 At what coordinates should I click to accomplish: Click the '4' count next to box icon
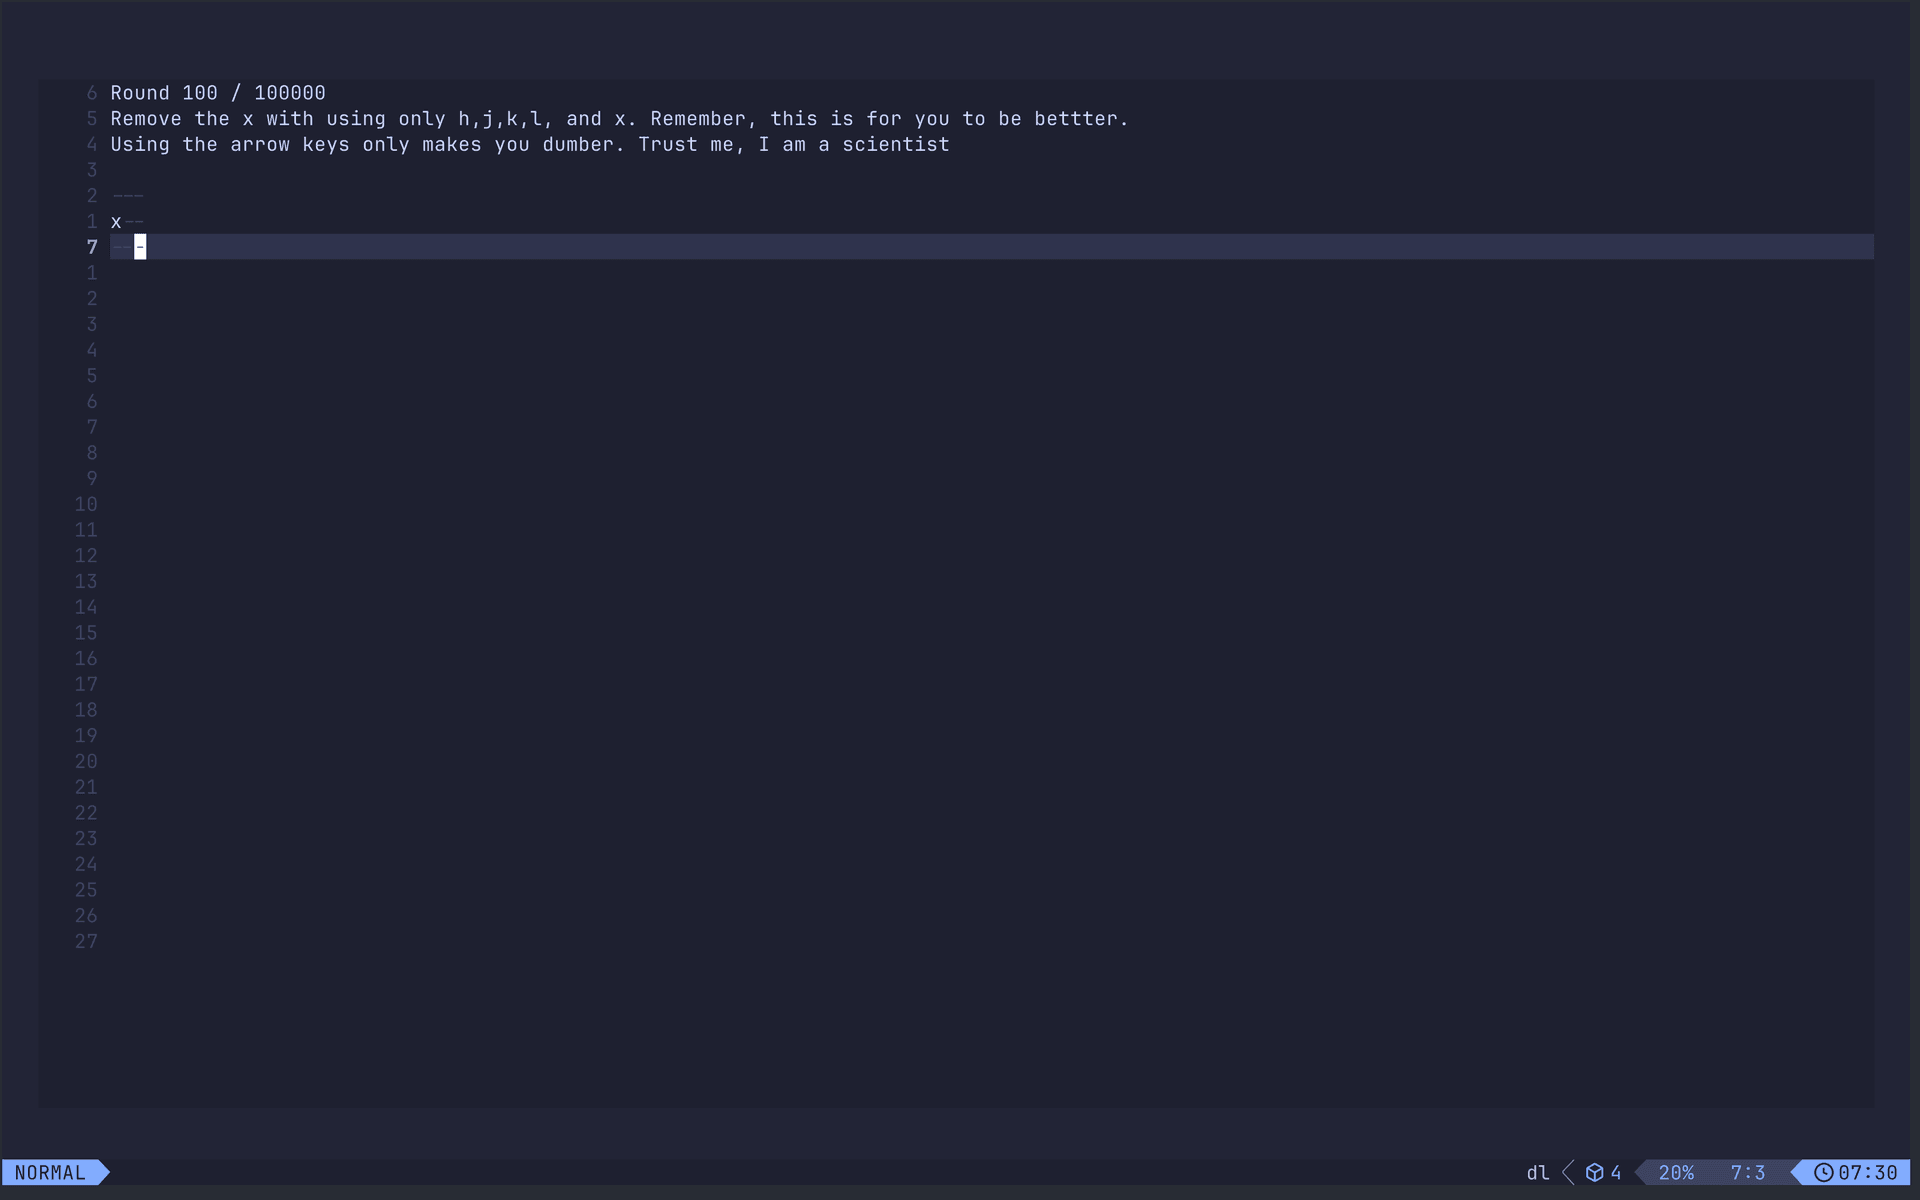(x=1616, y=1172)
